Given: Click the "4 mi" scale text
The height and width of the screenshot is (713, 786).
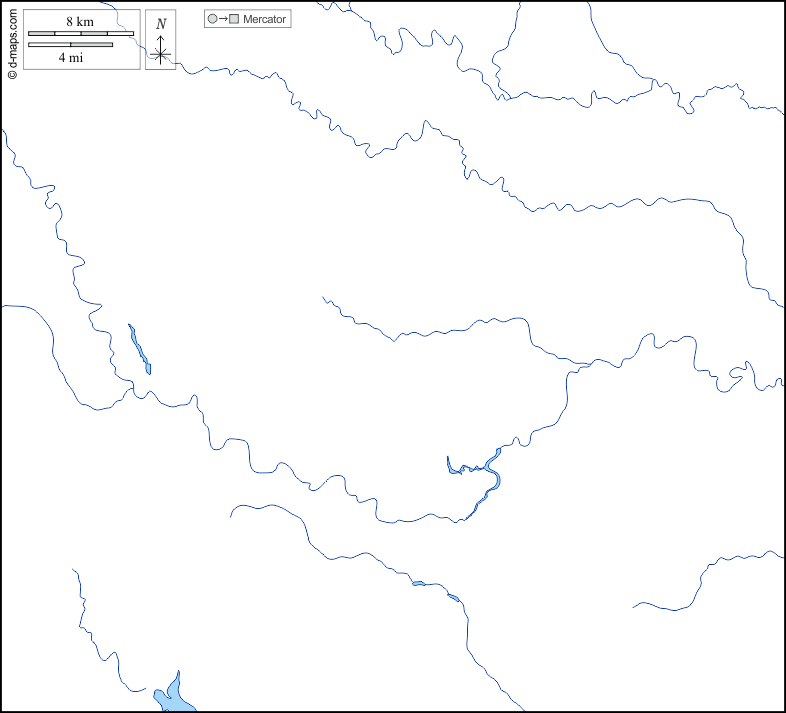Looking at the screenshot, I should [x=70, y=58].
